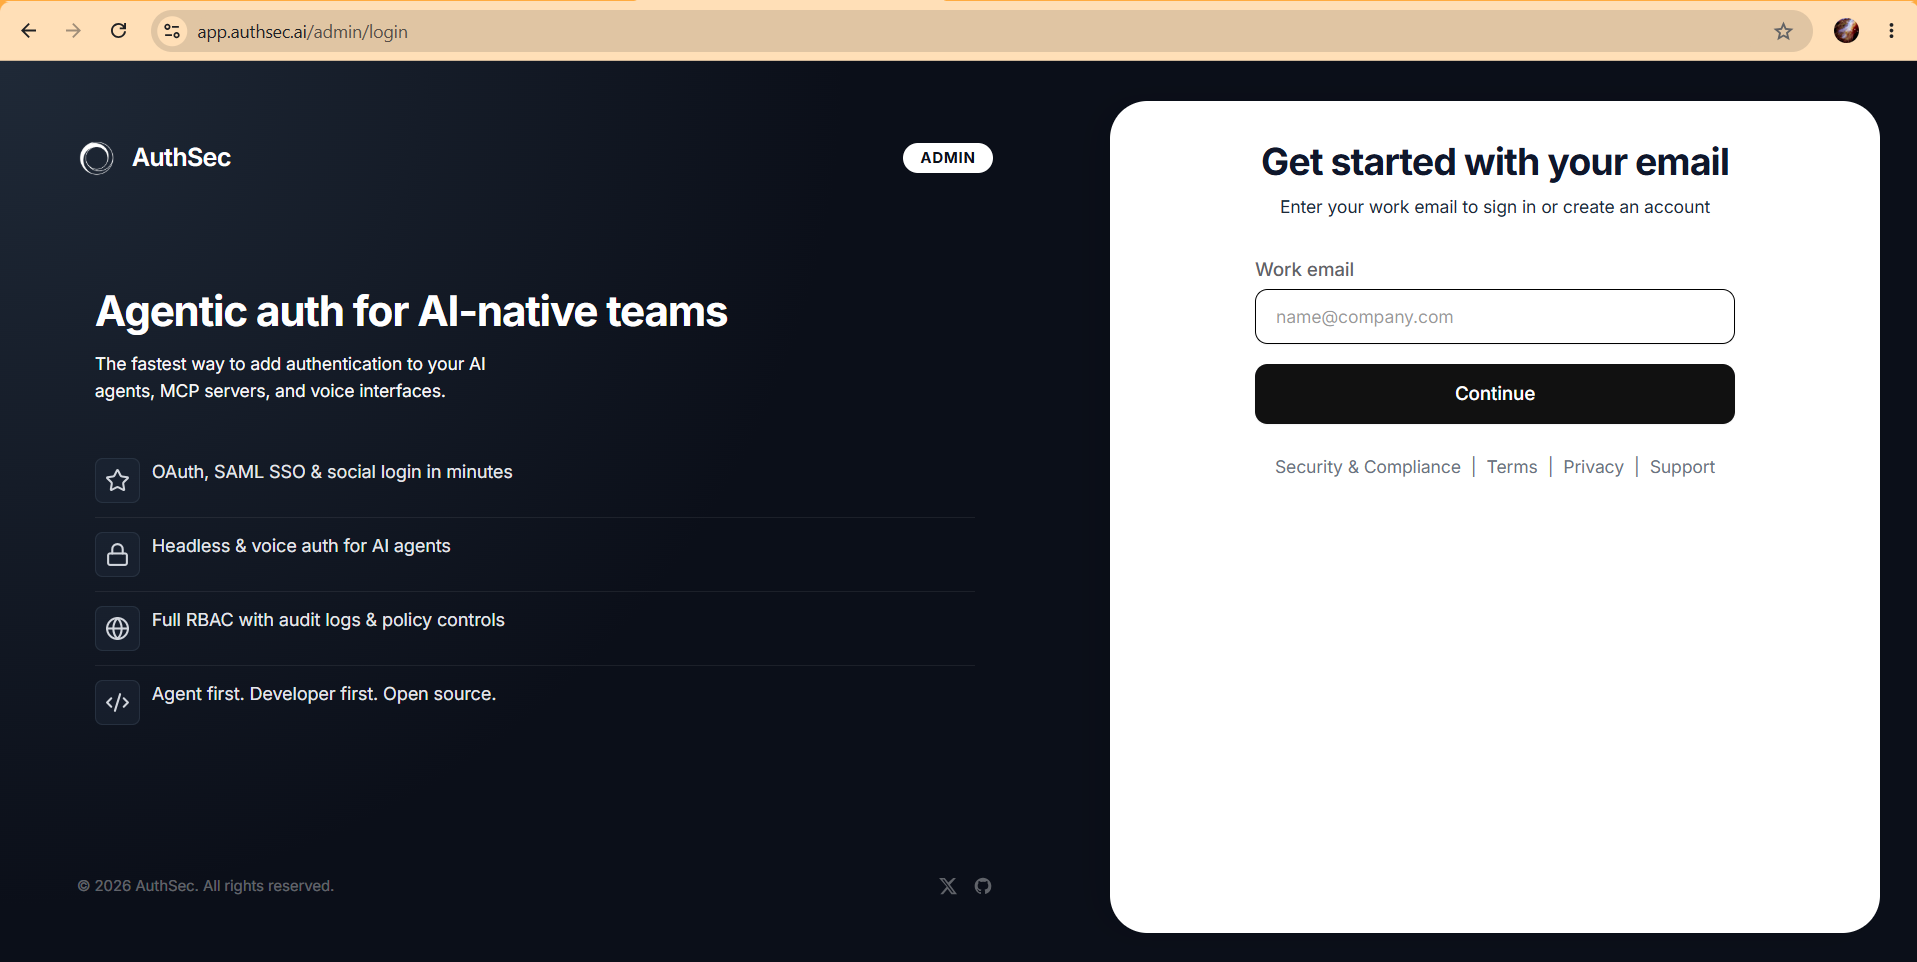1917x962 pixels.
Task: Open the X (Twitter) icon in footer
Action: [x=948, y=886]
